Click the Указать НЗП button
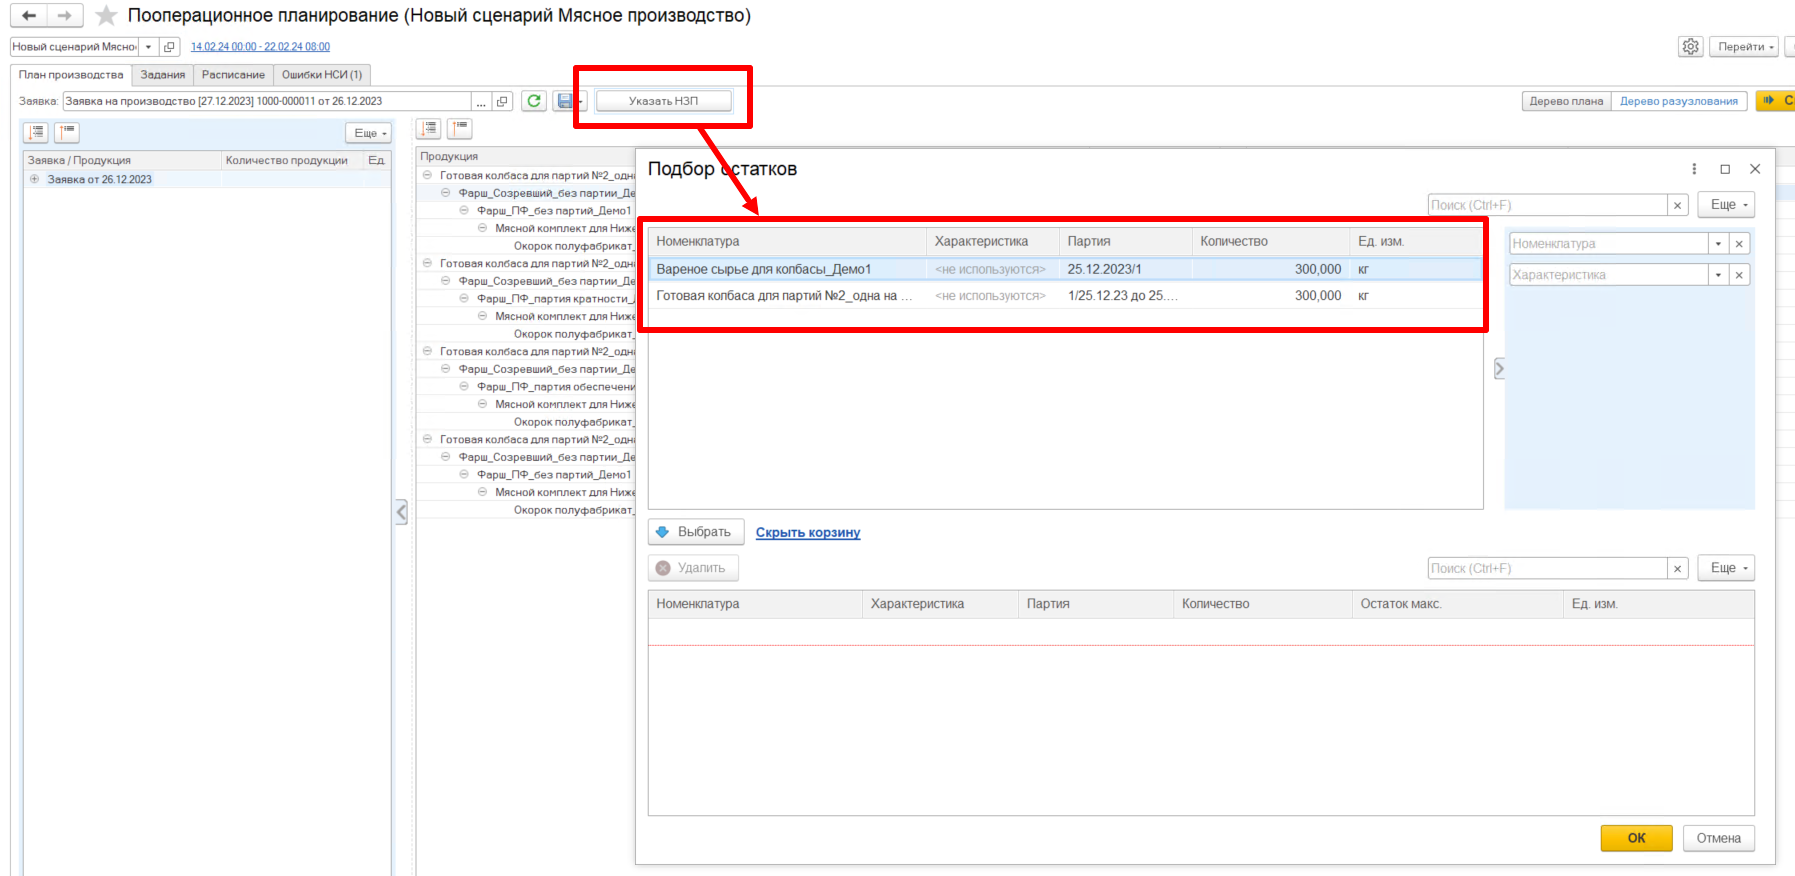The width and height of the screenshot is (1795, 876). (x=663, y=101)
